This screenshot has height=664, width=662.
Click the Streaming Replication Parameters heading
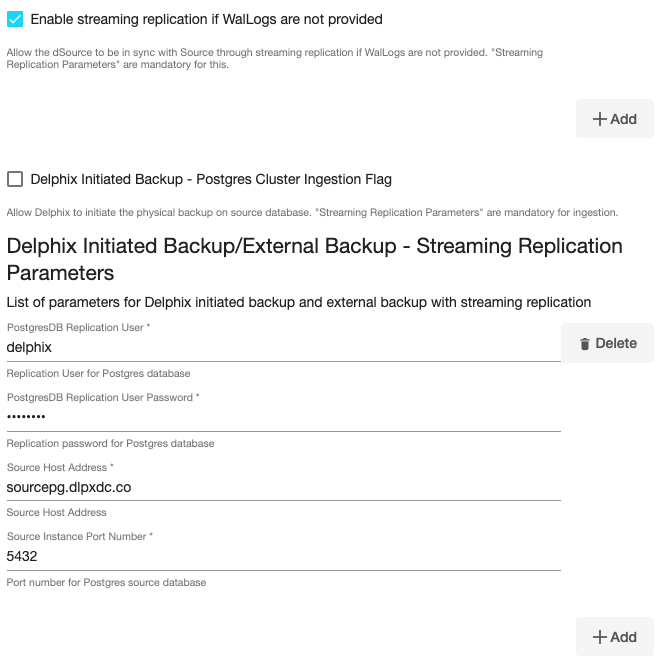point(314,259)
